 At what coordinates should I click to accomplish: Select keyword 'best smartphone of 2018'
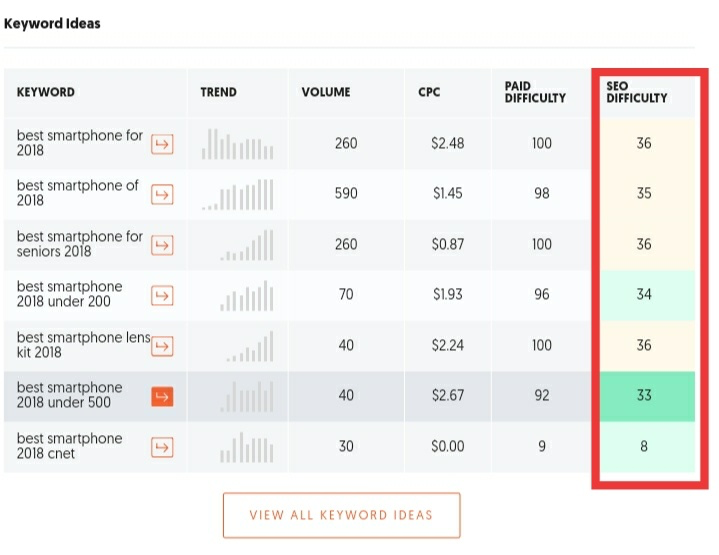click(x=77, y=193)
